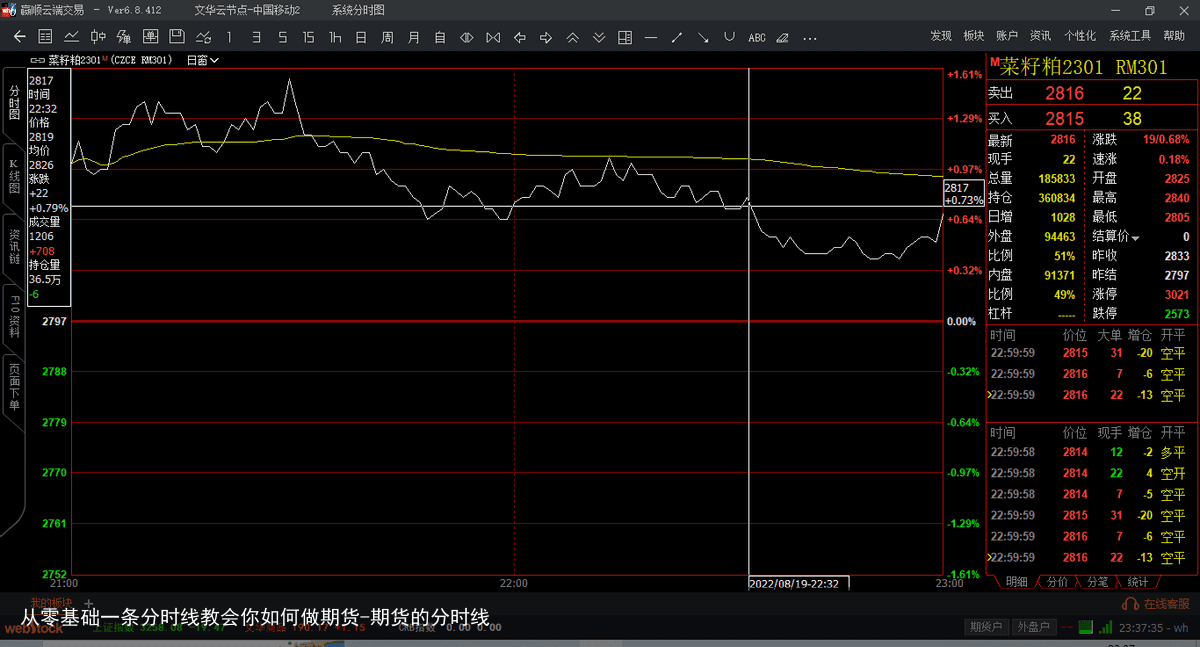
Task: Switch to the 分价 bottom tab
Action: click(x=1057, y=582)
